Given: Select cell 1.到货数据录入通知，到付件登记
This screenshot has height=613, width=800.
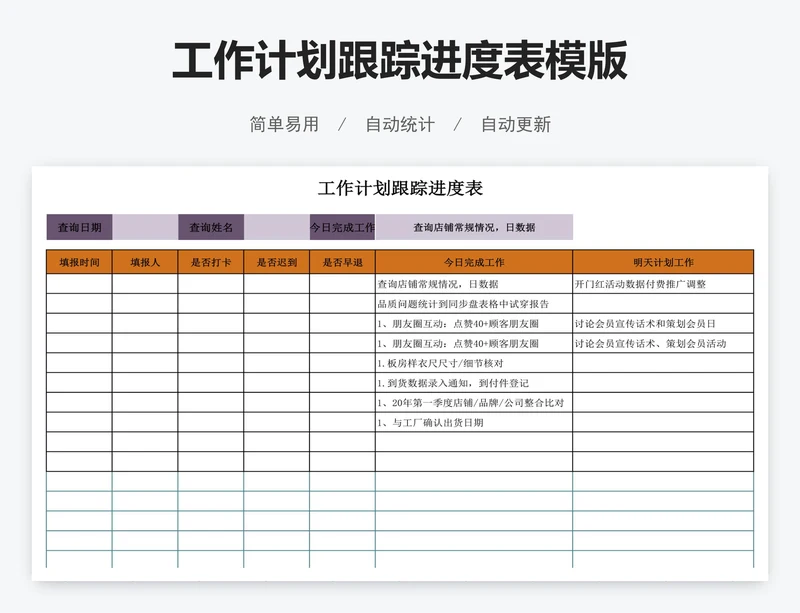Looking at the screenshot, I should tap(474, 383).
